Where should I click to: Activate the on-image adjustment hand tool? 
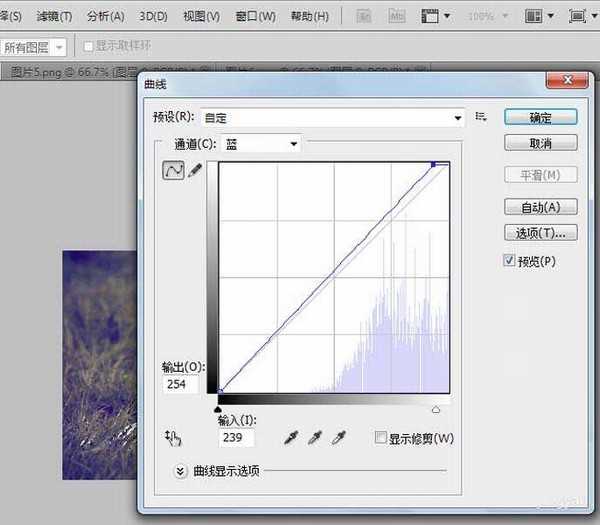pos(173,437)
